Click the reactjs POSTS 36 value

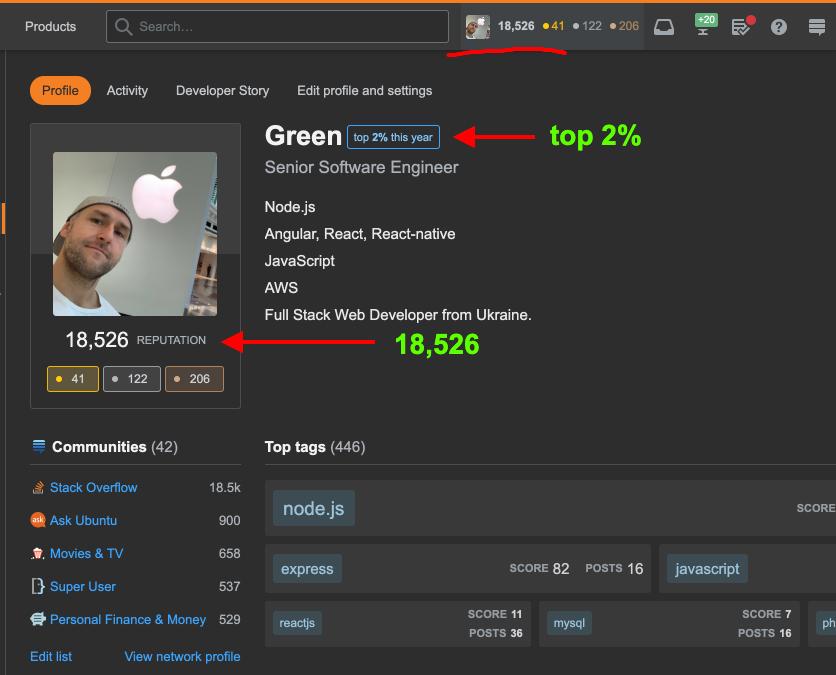point(516,633)
